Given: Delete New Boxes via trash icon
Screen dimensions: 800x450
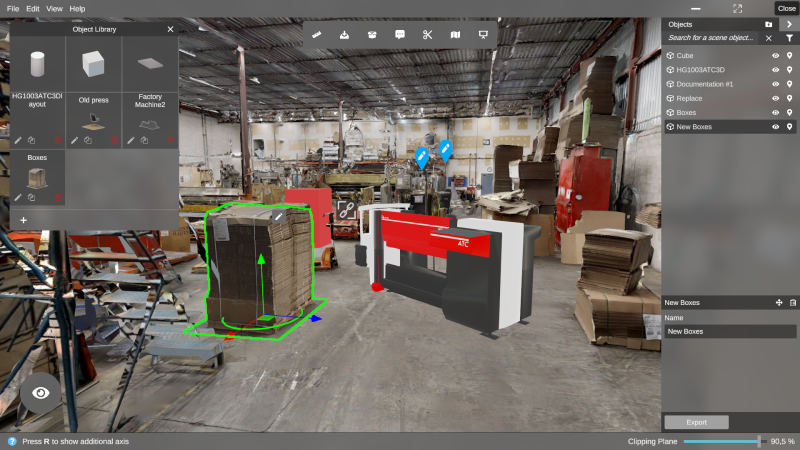Looking at the screenshot, I should [793, 303].
